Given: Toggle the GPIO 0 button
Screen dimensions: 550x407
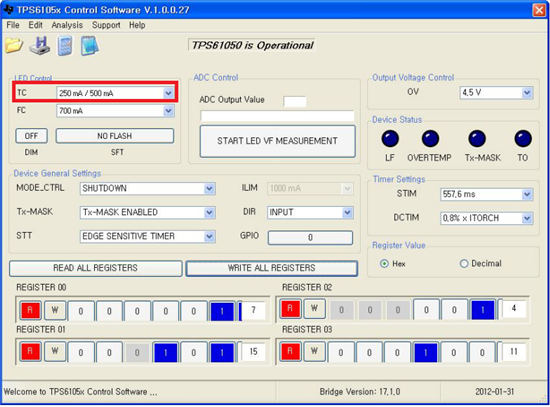Looking at the screenshot, I should [x=310, y=238].
